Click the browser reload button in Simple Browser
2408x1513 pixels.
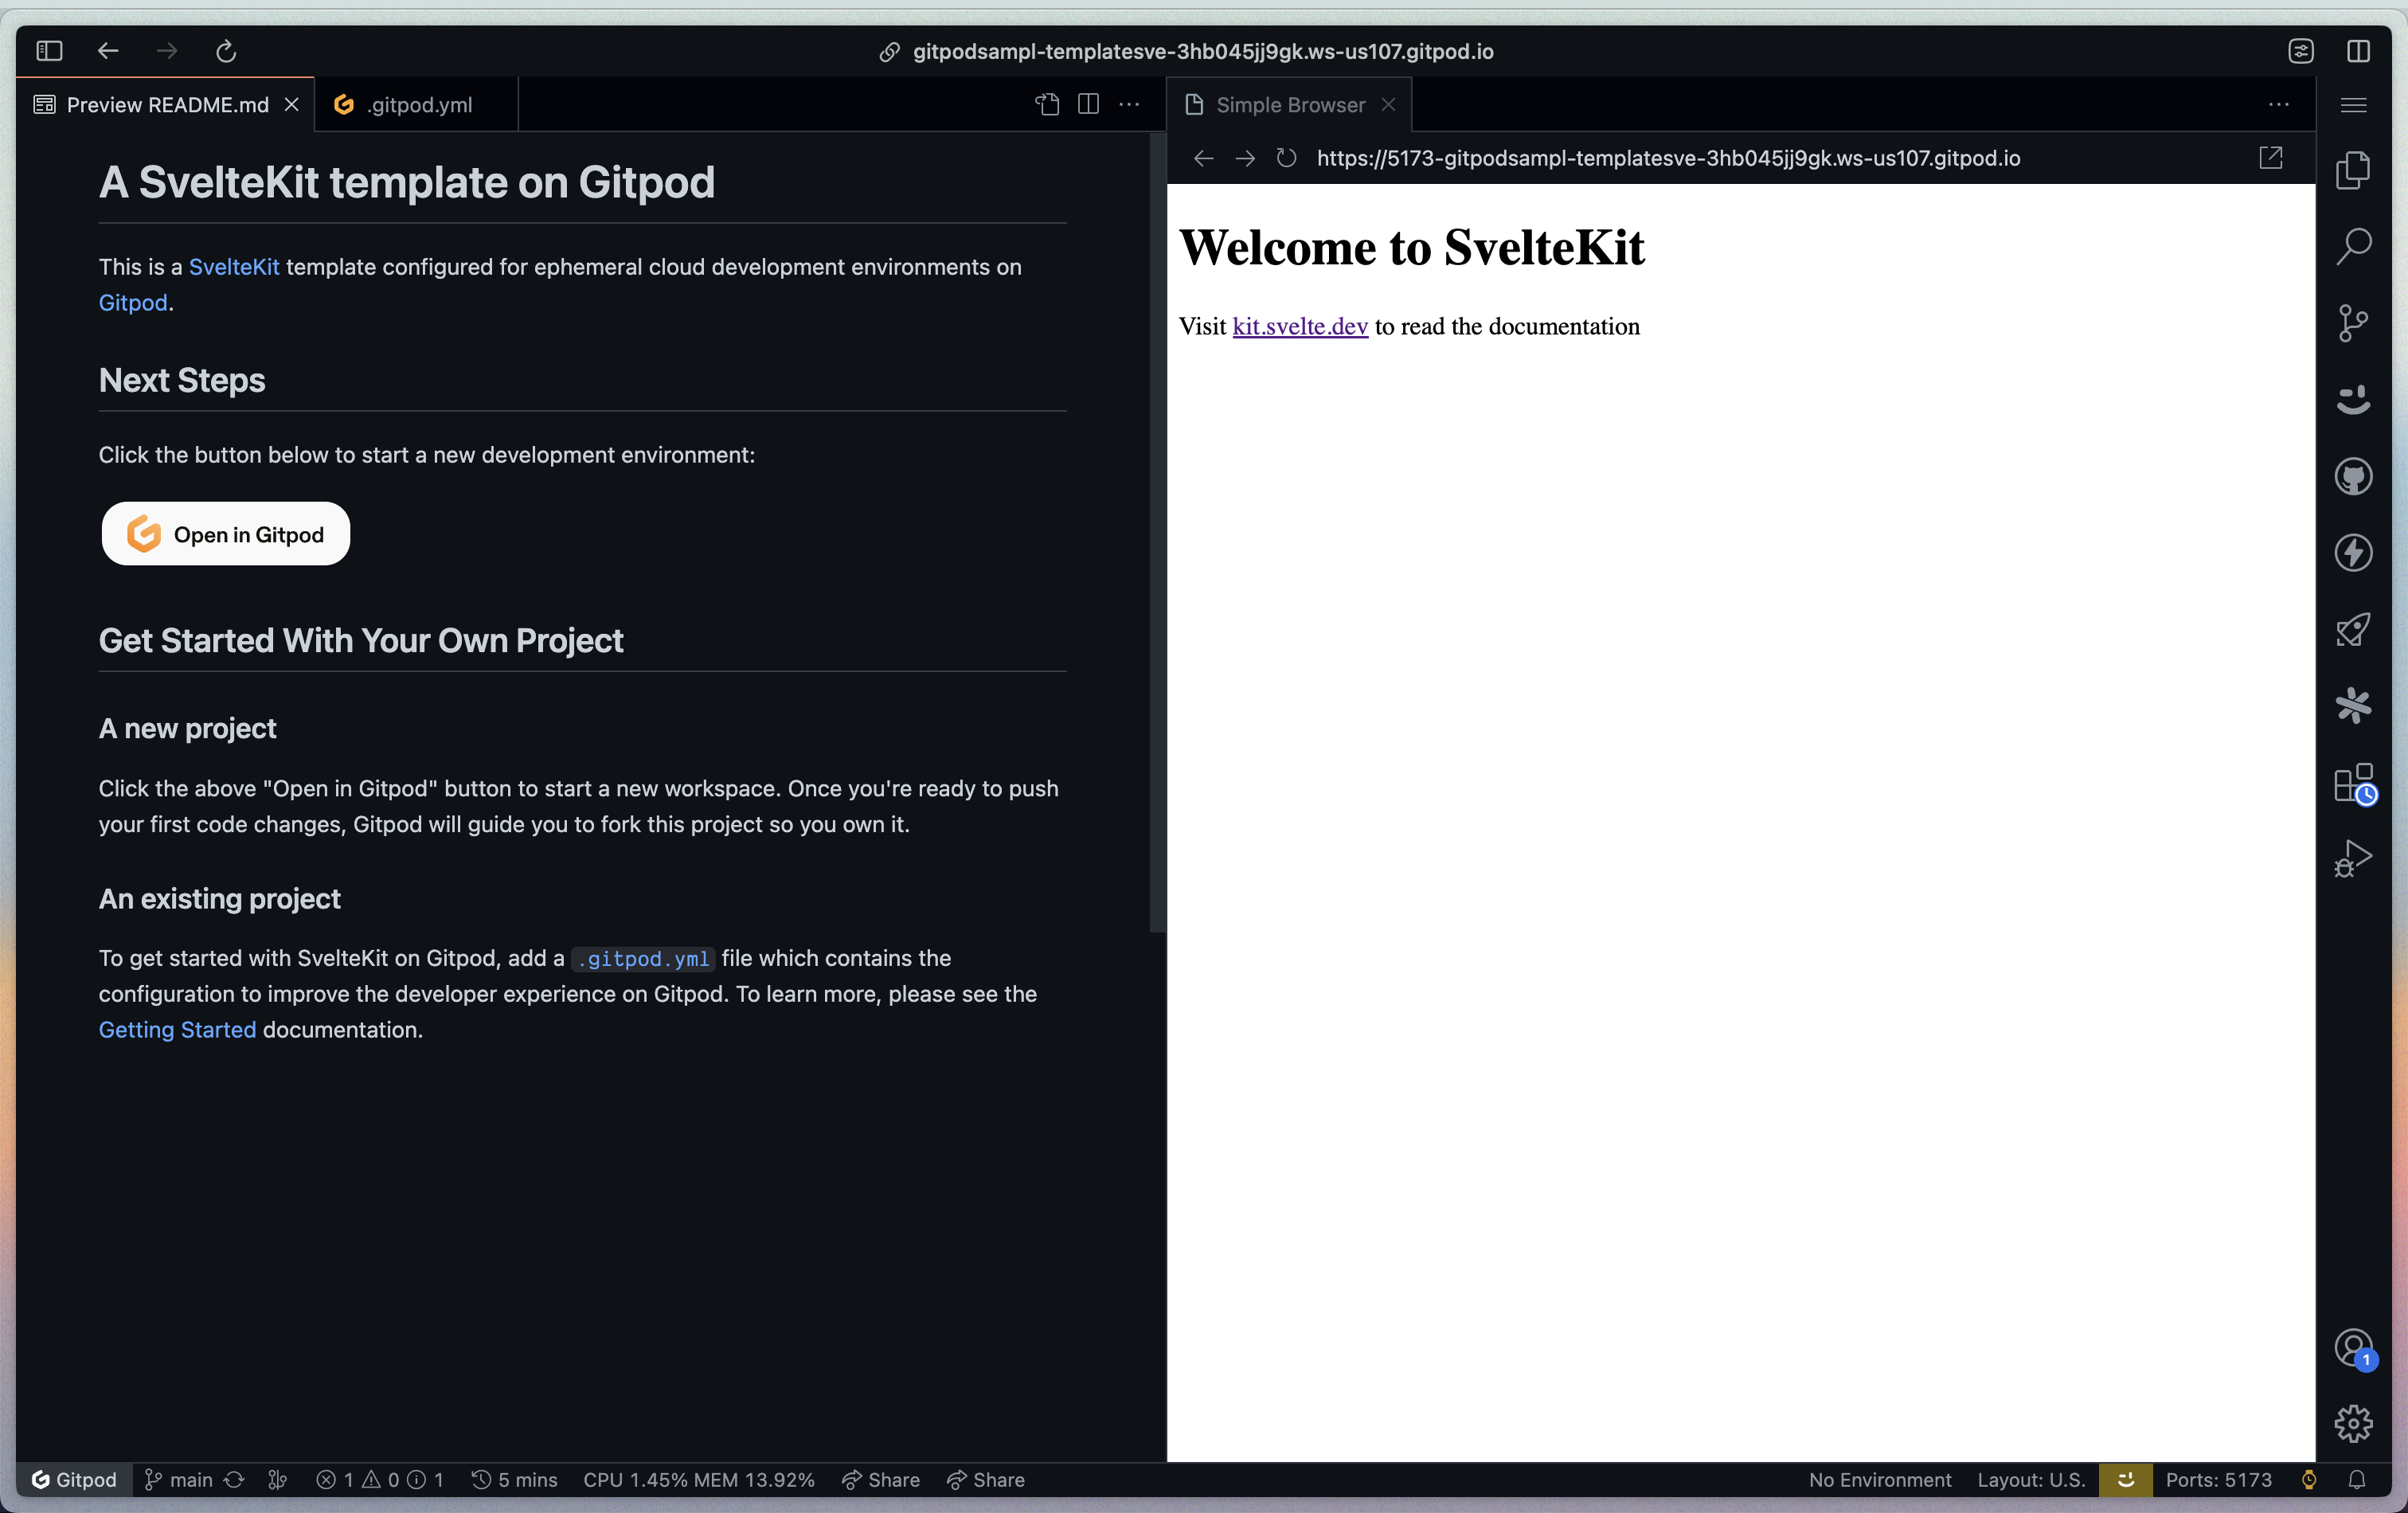tap(1286, 158)
